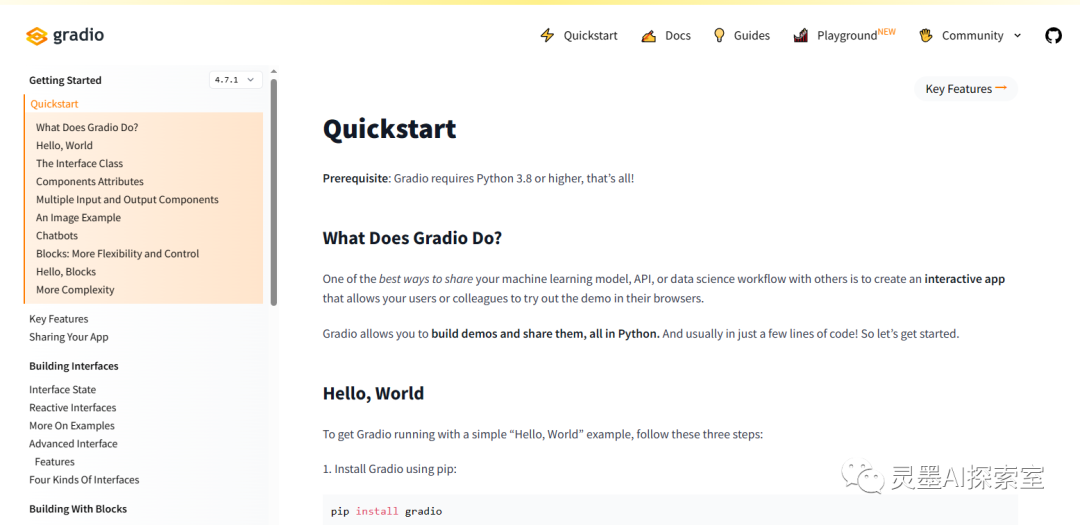Open the 4.7.1 version dropdown
The height and width of the screenshot is (525, 1080).
pos(236,80)
